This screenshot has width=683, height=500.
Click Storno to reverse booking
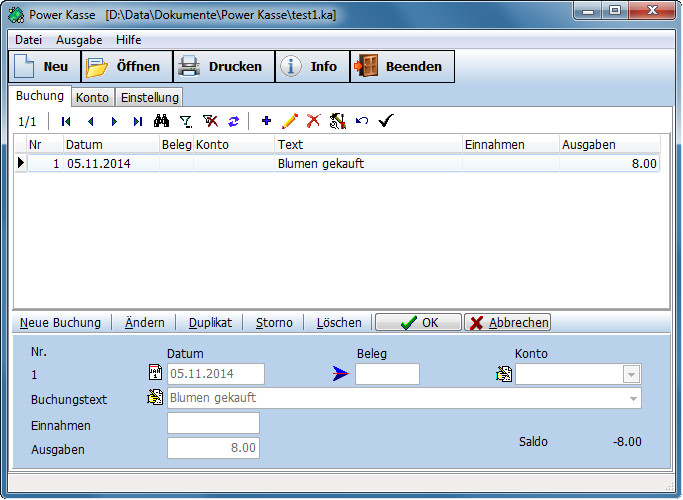(x=274, y=323)
